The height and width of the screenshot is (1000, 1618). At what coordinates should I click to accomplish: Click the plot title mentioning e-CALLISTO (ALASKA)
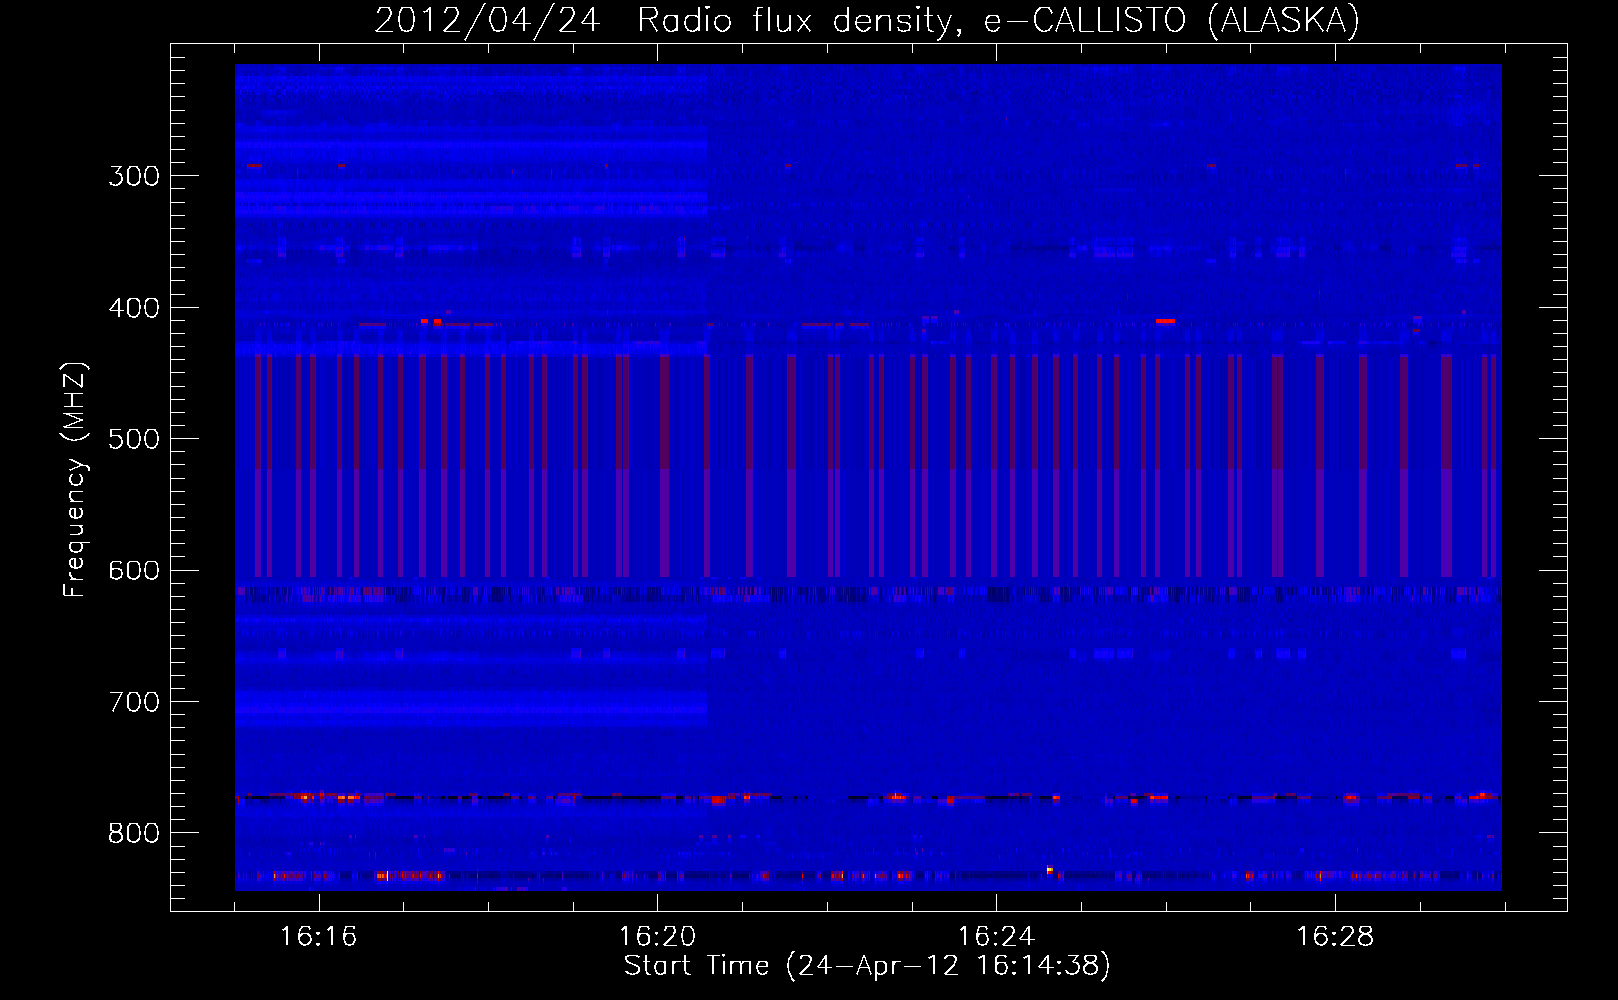867,20
